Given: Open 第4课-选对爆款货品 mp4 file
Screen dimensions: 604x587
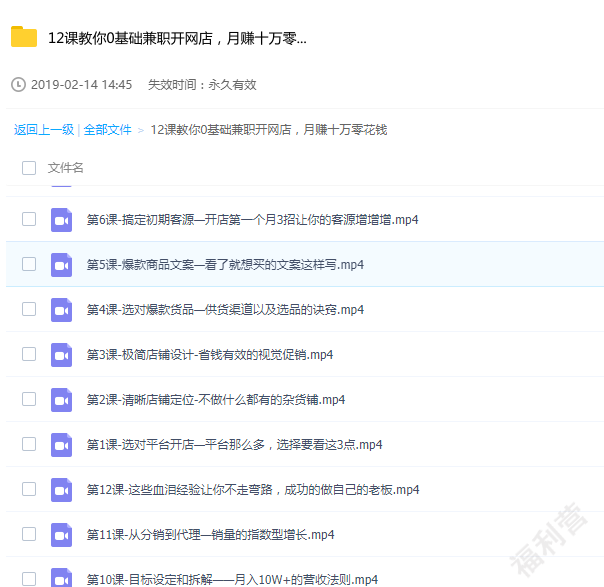Looking at the screenshot, I should 225,310.
